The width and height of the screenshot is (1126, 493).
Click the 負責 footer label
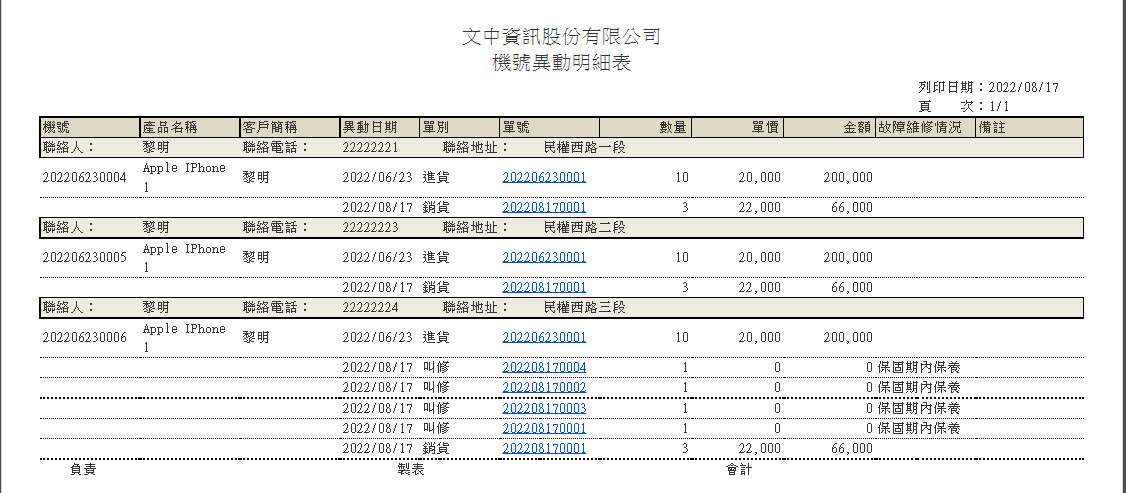[x=83, y=470]
